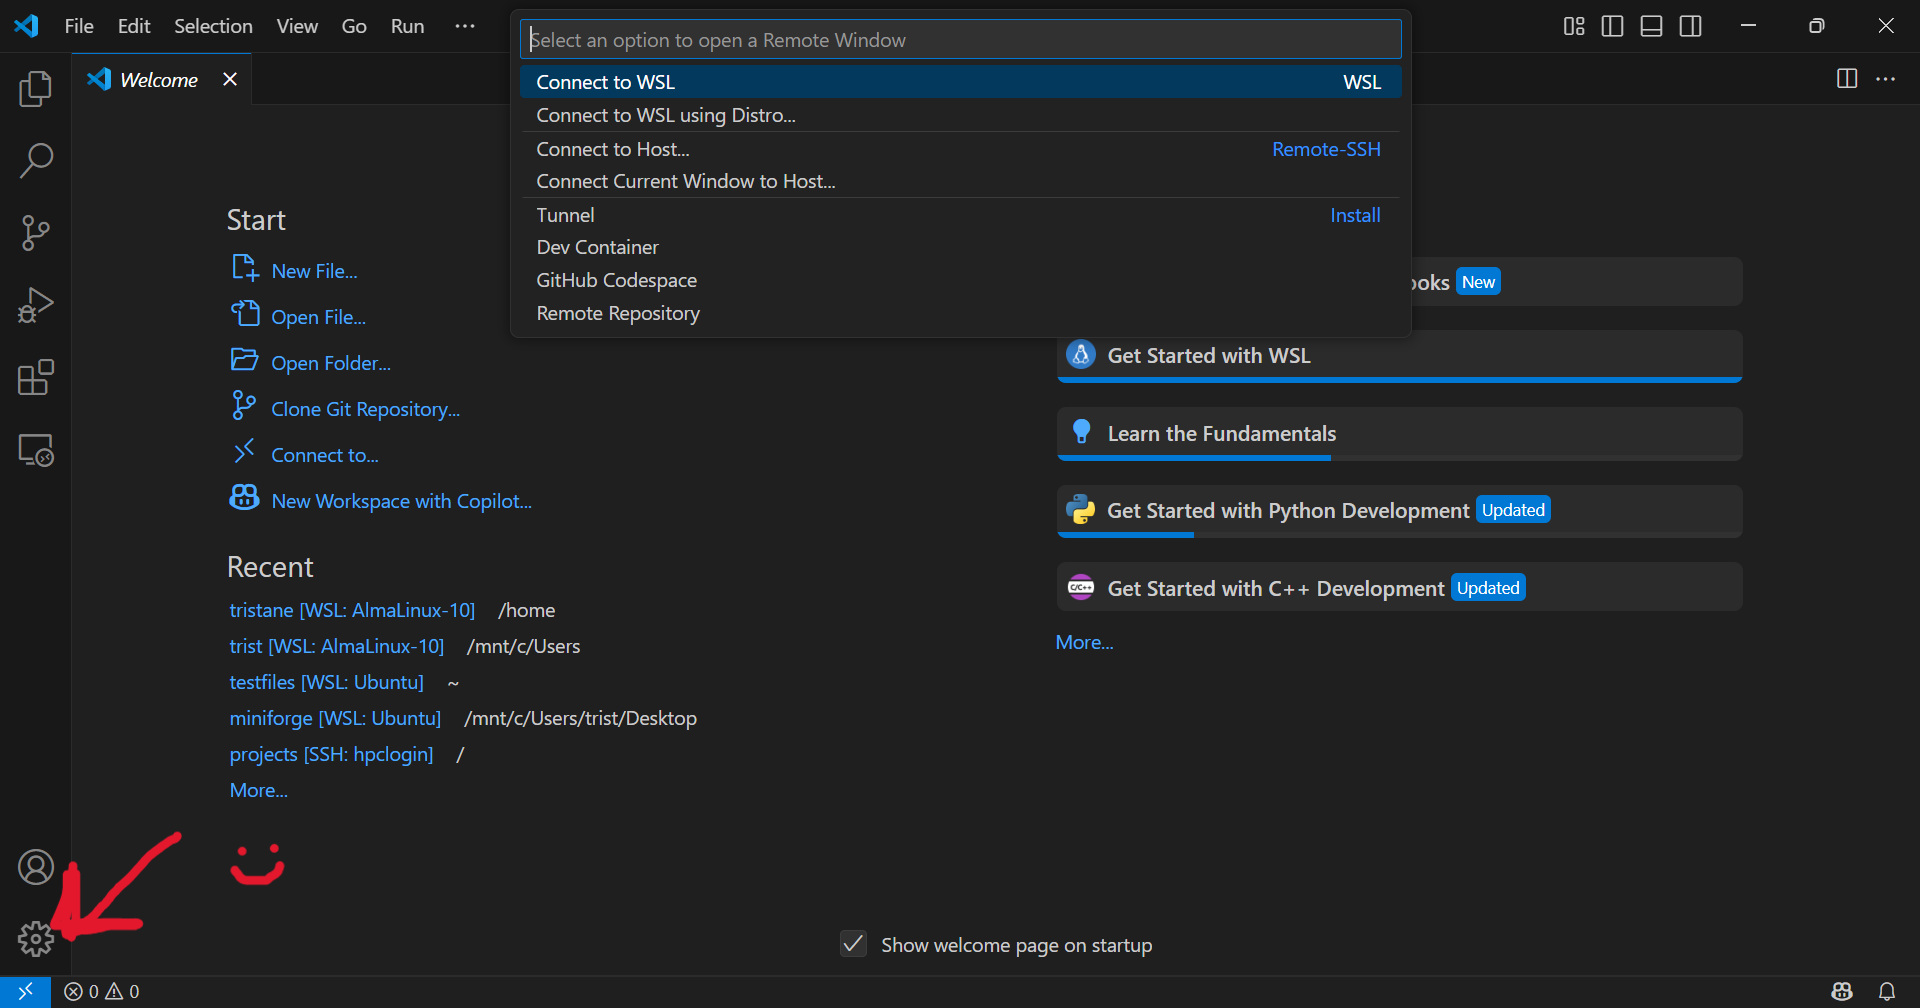
Task: Open the Manage gear icon
Action: pos(36,939)
